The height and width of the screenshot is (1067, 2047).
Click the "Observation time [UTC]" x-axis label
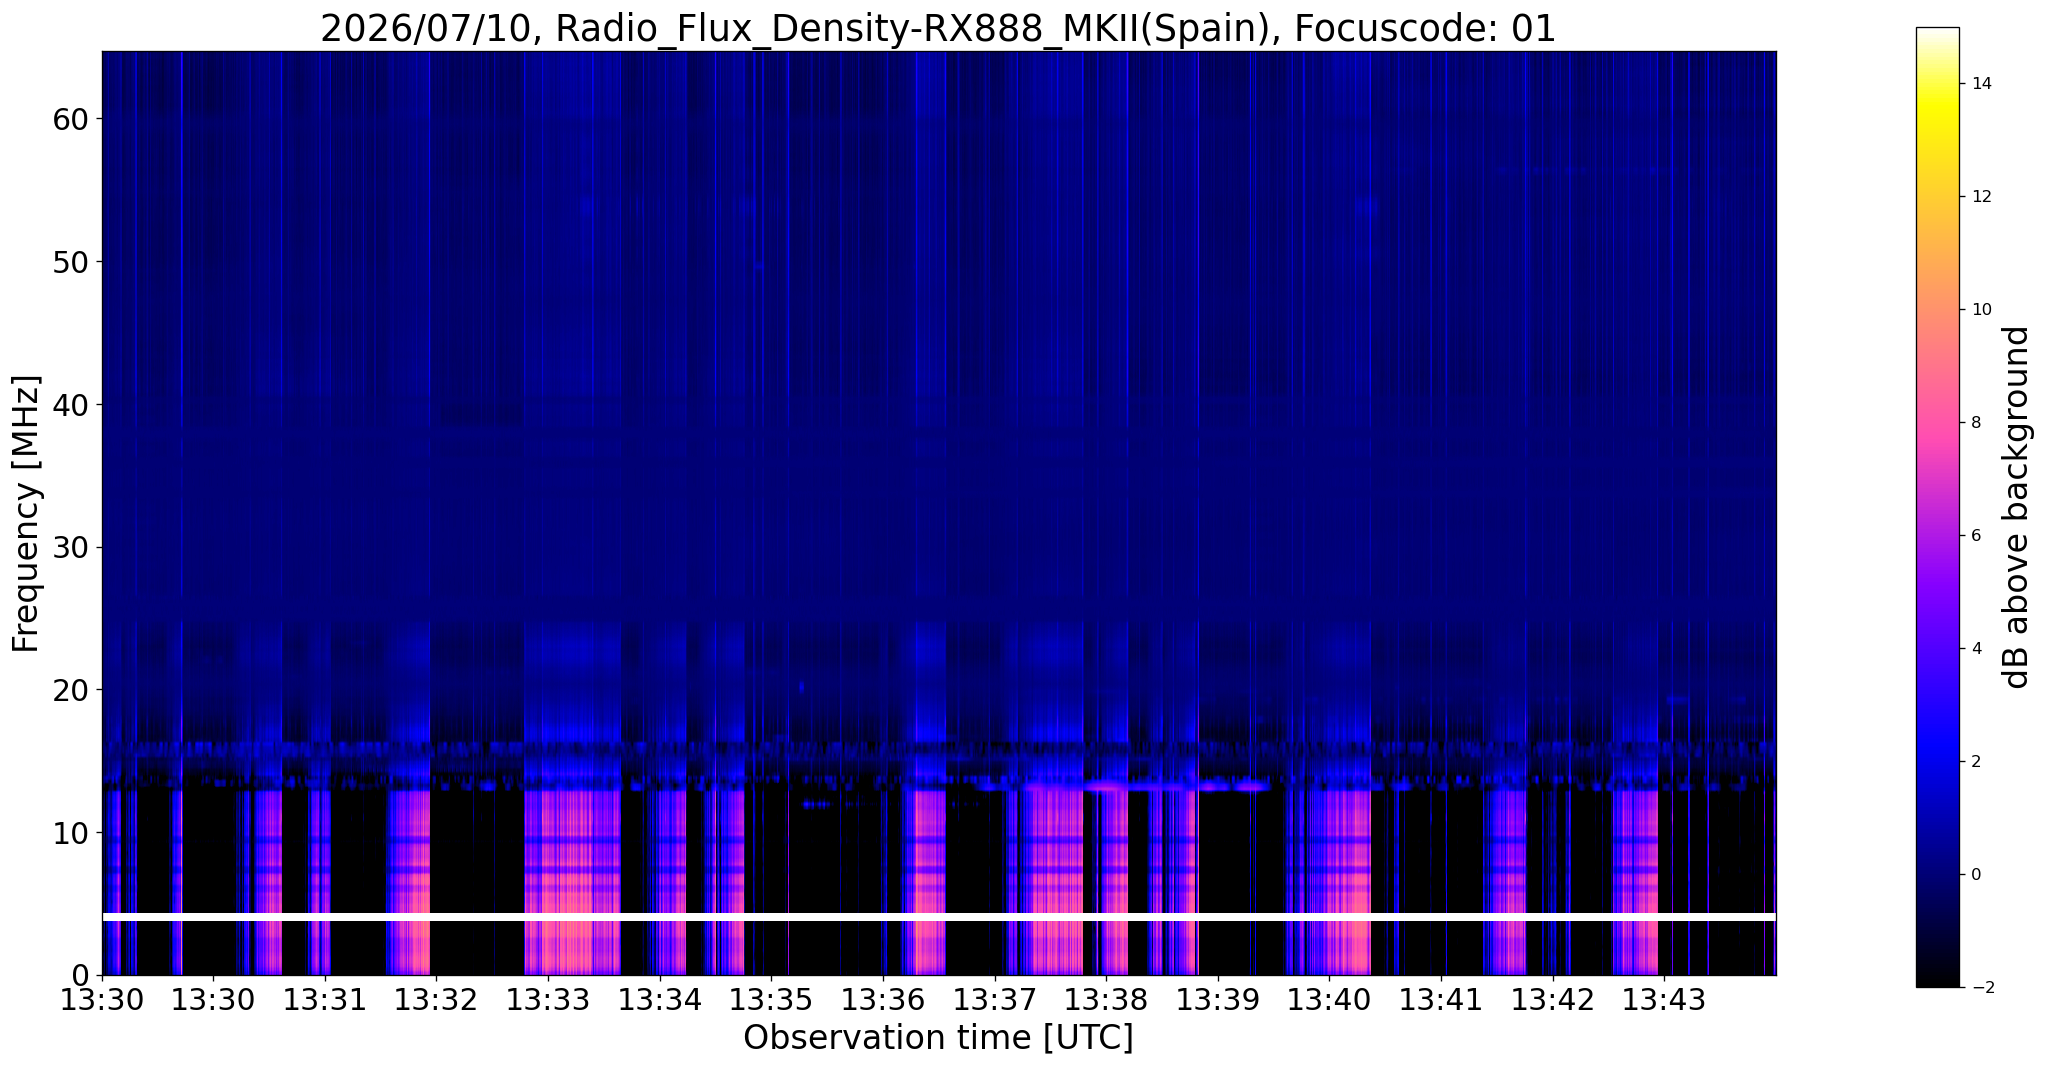[x=938, y=1038]
